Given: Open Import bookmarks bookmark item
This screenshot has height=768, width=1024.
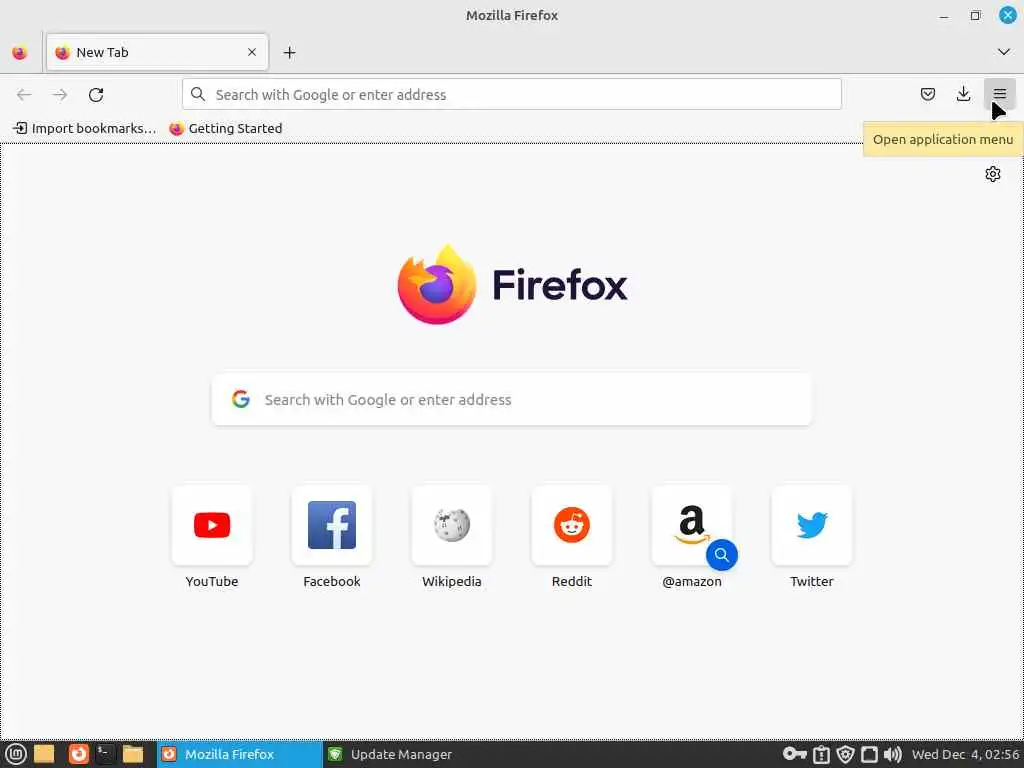Looking at the screenshot, I should coord(85,129).
